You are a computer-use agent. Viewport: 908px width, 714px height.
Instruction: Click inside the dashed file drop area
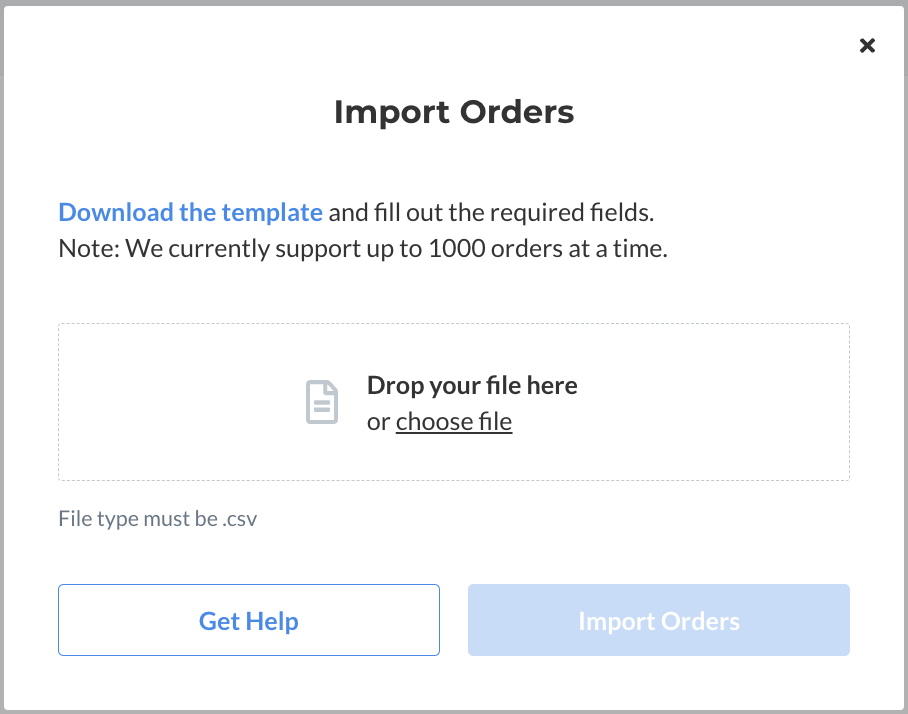[454, 401]
